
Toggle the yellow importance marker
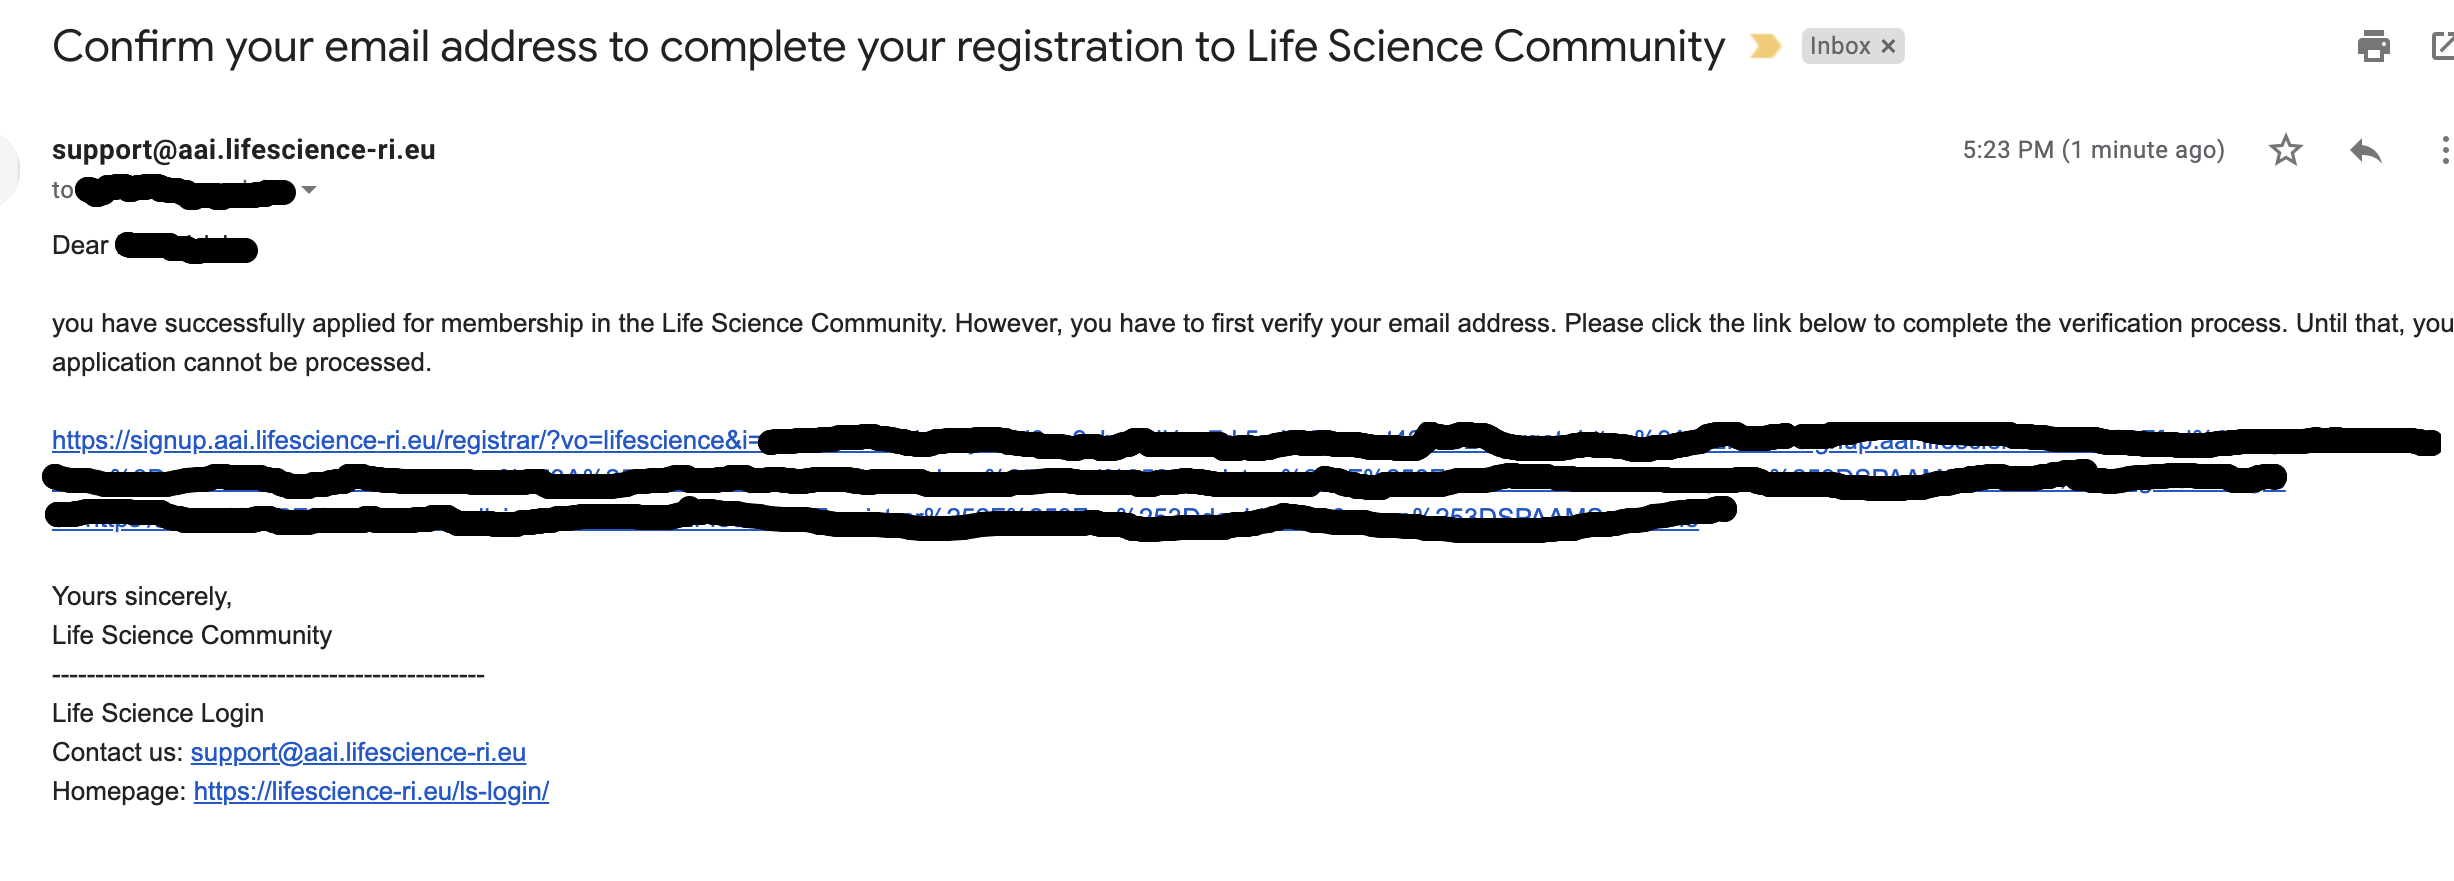[1765, 46]
